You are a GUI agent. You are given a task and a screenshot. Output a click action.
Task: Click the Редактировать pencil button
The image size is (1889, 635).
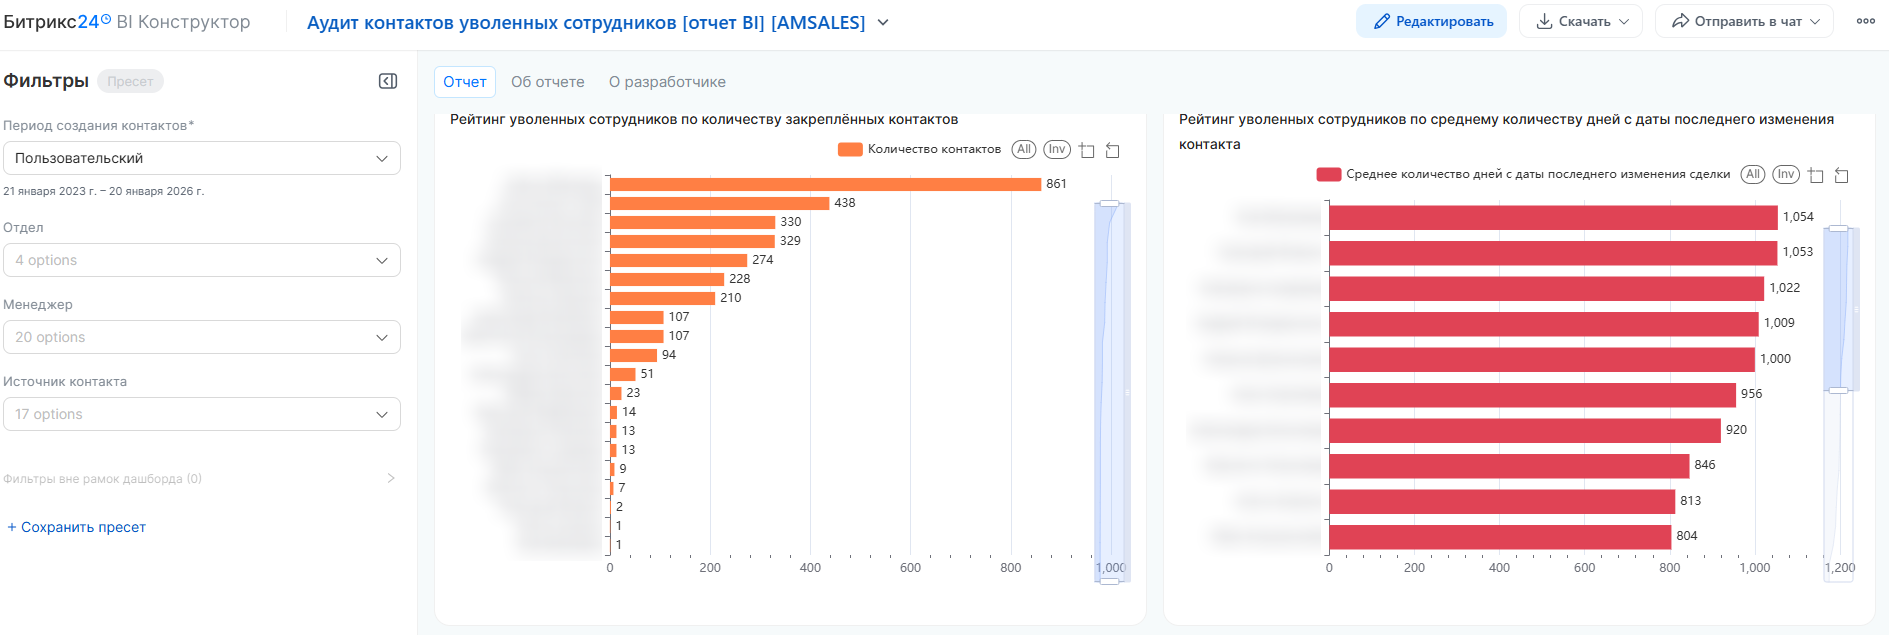pyautogui.click(x=1431, y=21)
